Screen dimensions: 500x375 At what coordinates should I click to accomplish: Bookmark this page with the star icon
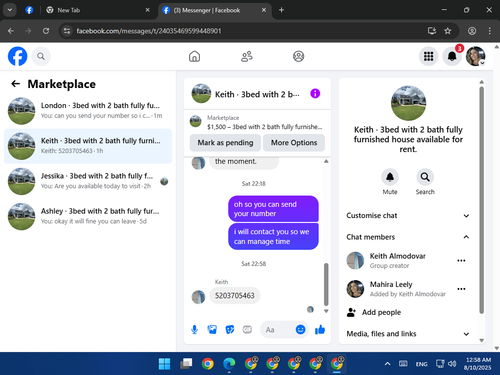coord(447,31)
